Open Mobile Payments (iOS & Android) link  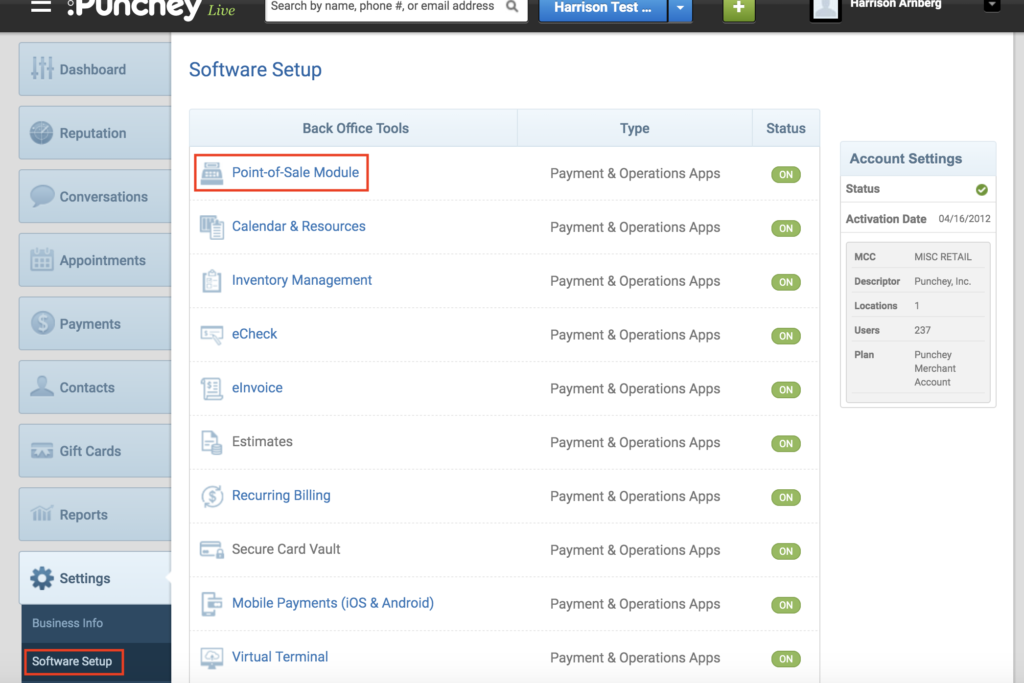pos(332,603)
